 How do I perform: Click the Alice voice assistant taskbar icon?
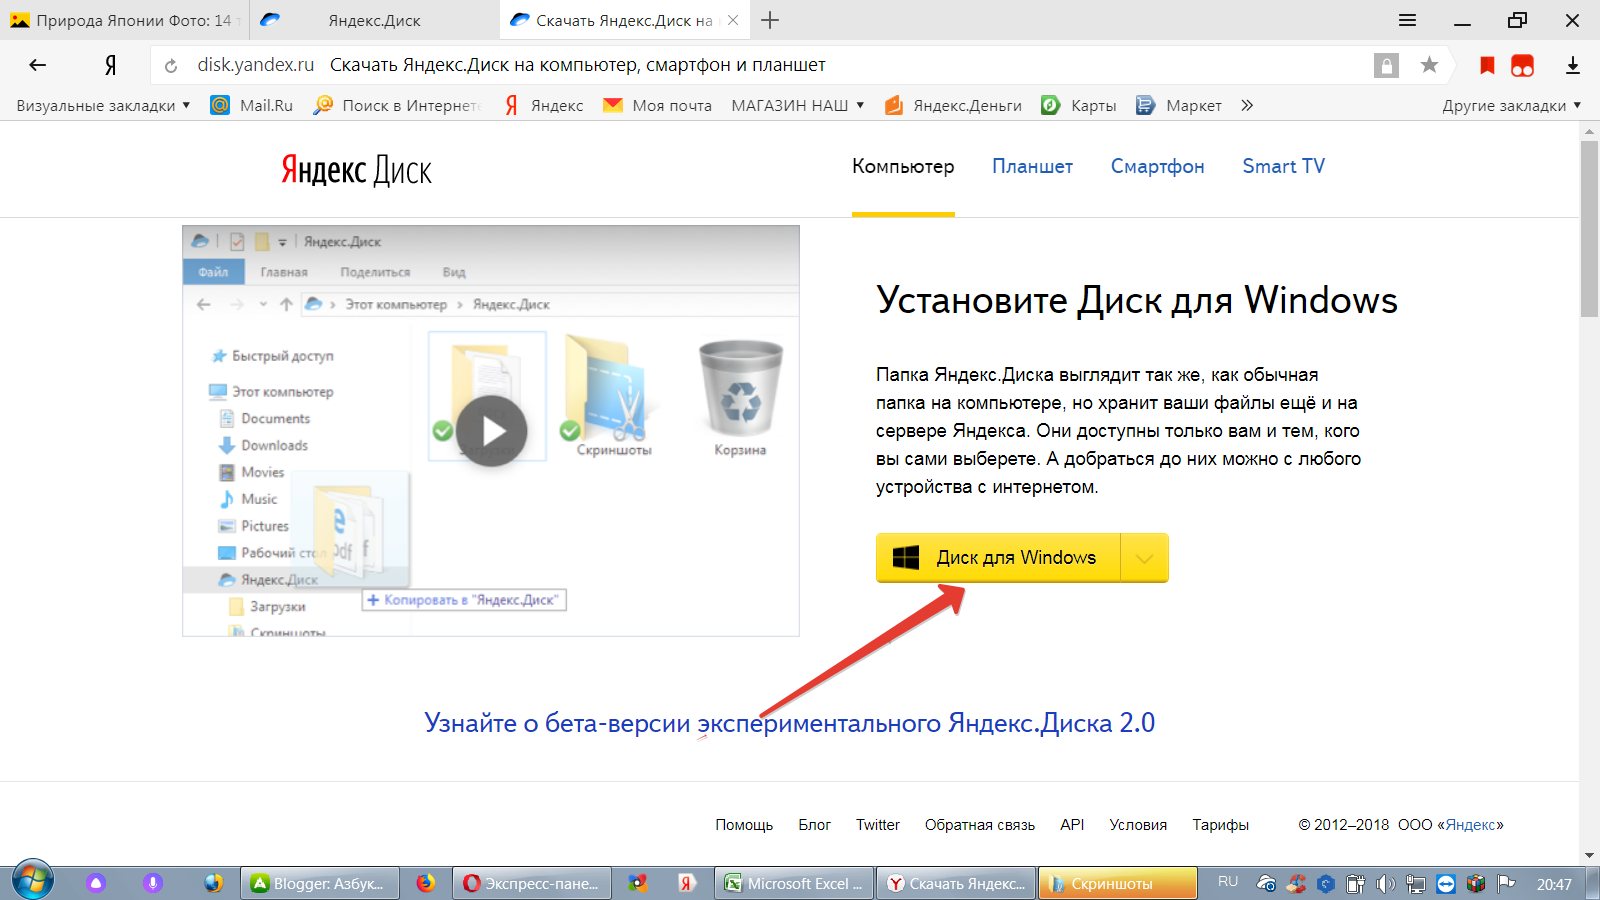point(96,883)
